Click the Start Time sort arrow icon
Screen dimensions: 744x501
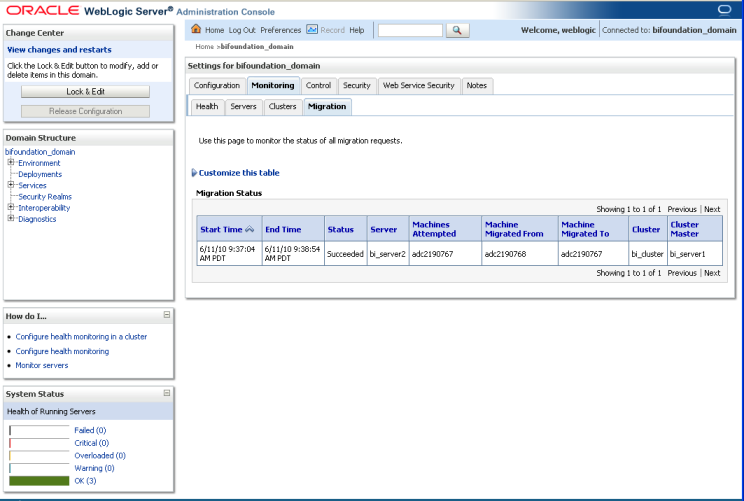pos(250,229)
